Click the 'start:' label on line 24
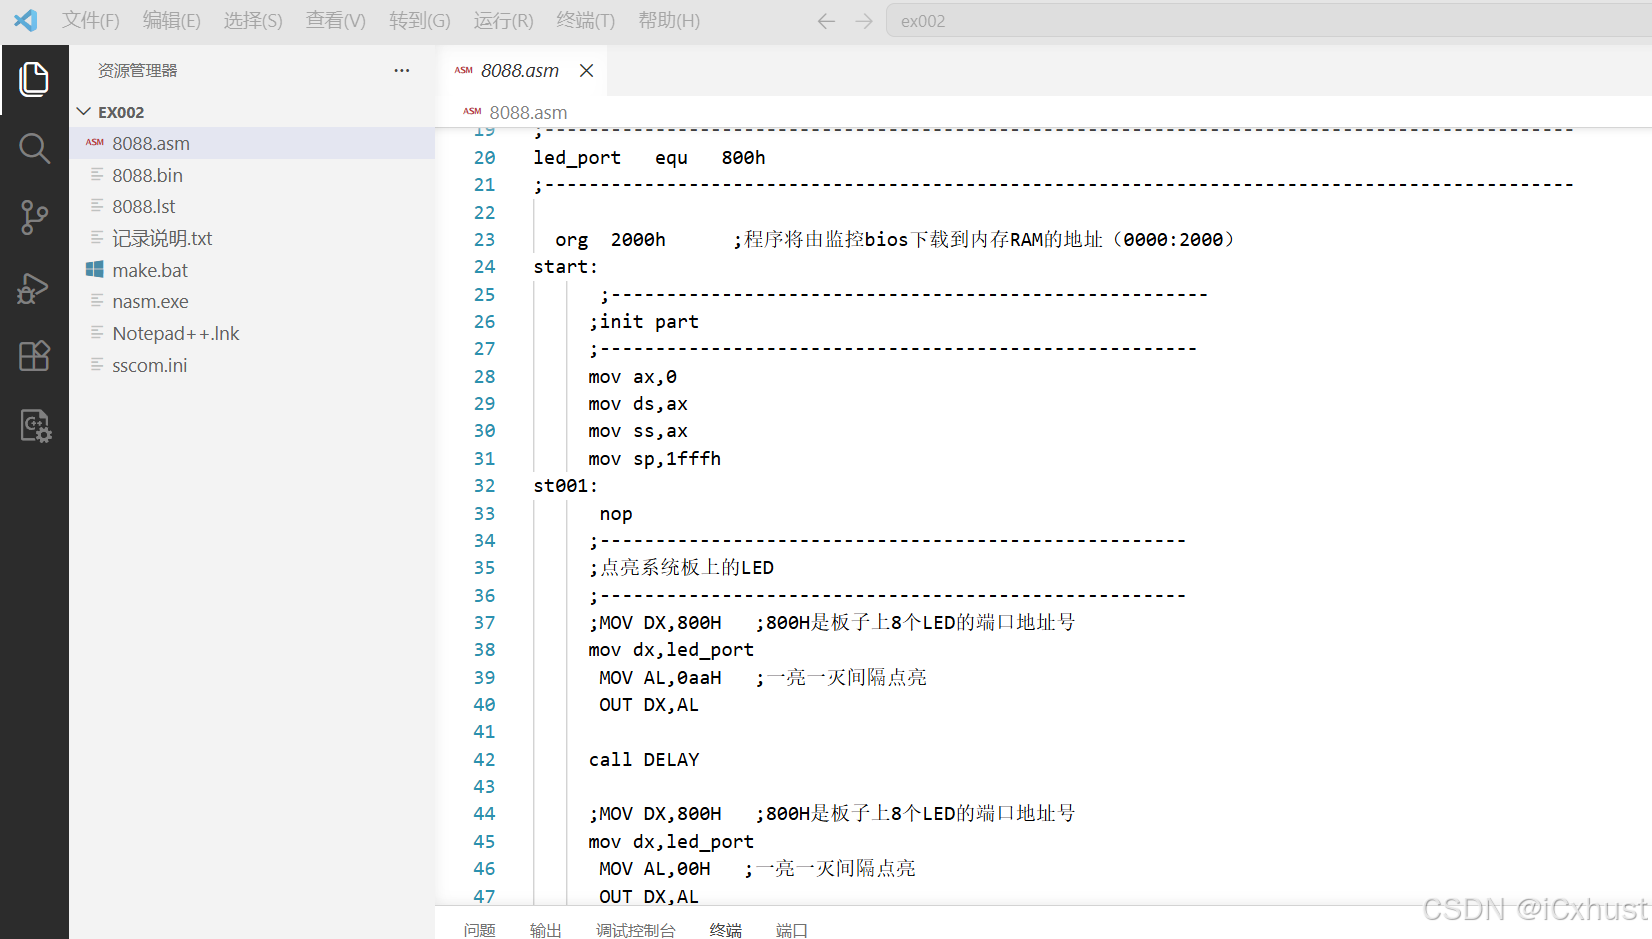 (x=565, y=267)
